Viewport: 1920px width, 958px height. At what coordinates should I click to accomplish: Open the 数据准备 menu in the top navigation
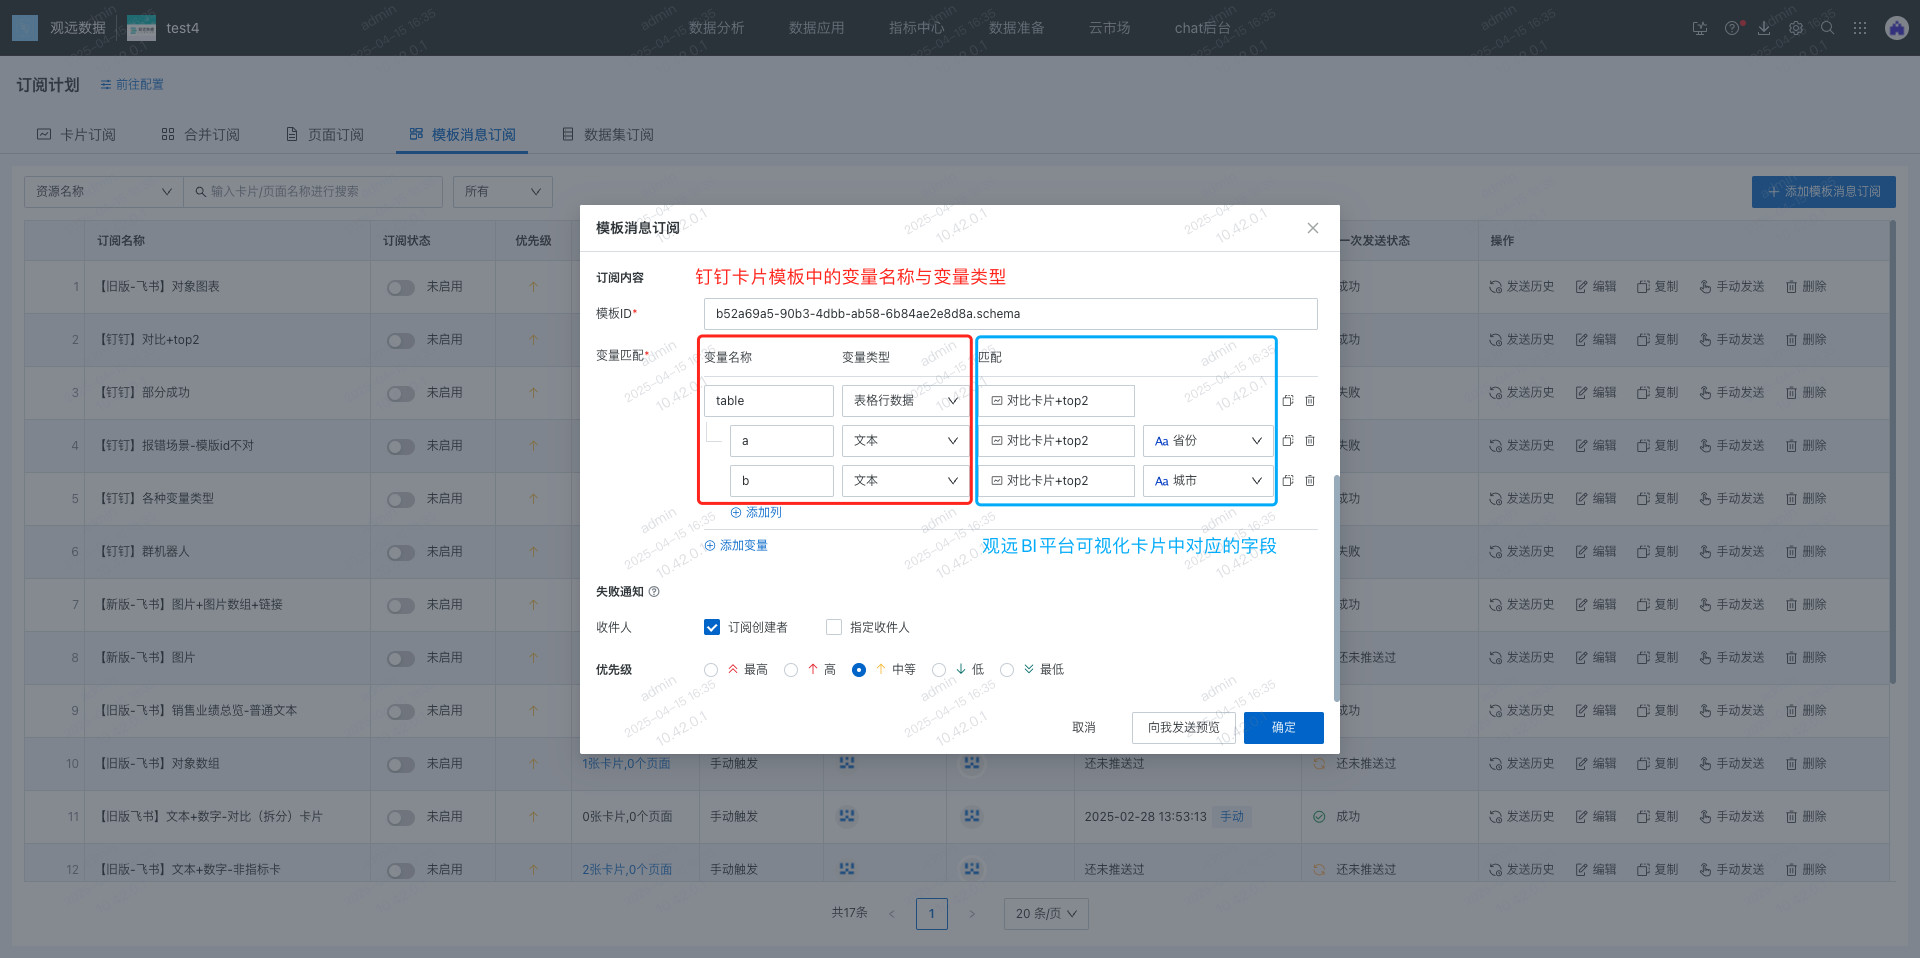(x=1016, y=28)
